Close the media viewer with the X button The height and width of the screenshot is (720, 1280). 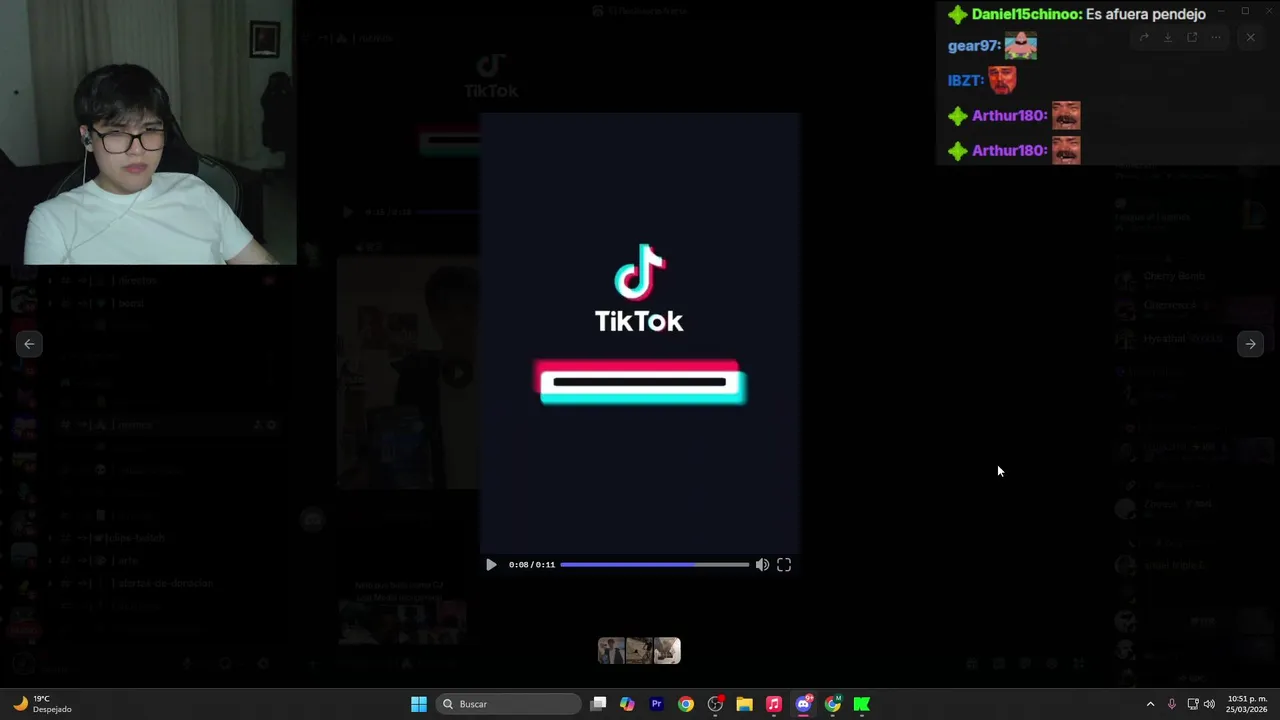(1250, 38)
